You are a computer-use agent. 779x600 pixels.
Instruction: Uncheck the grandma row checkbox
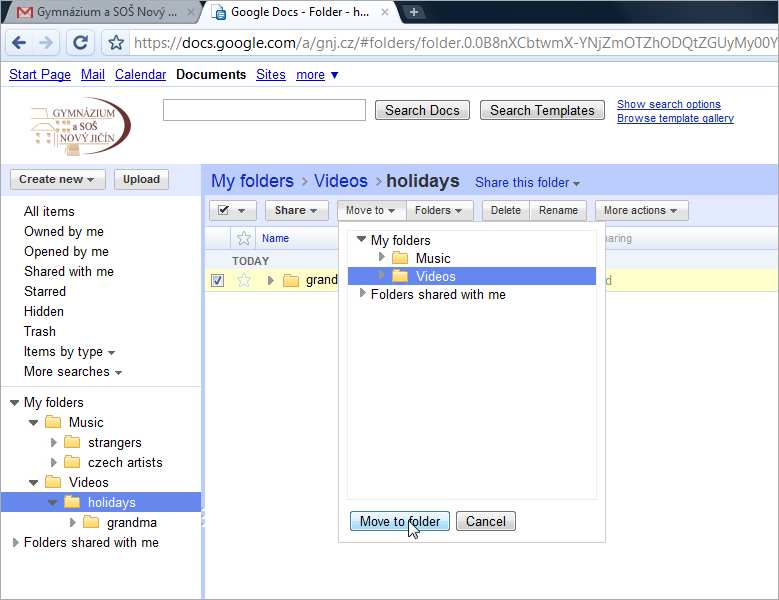(x=217, y=281)
